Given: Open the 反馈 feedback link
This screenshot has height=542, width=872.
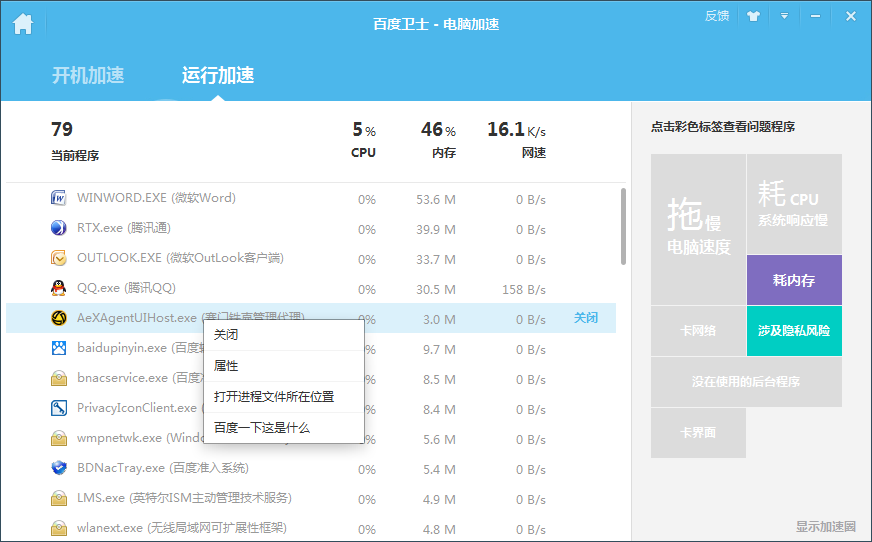Looking at the screenshot, I should [x=717, y=16].
